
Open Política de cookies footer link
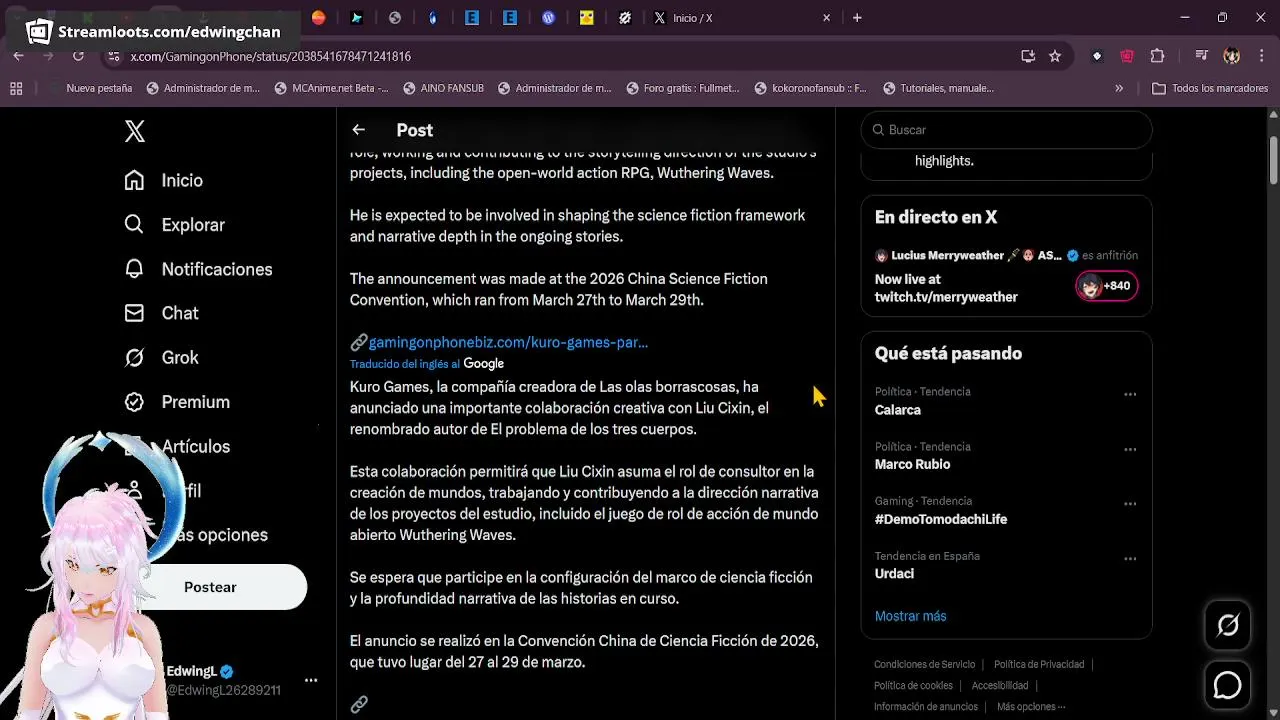913,685
